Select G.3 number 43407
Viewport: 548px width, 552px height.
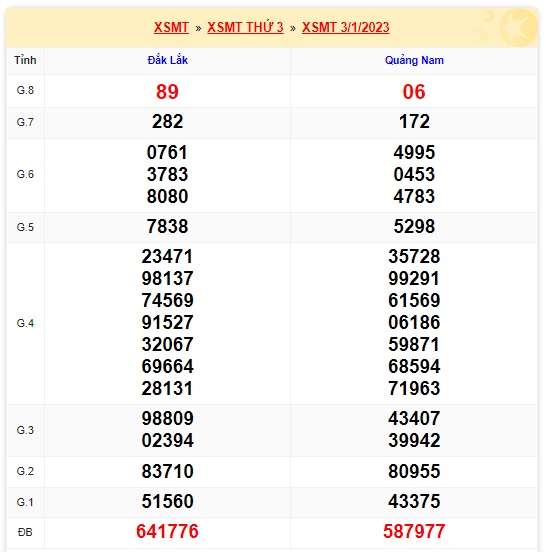pyautogui.click(x=414, y=418)
